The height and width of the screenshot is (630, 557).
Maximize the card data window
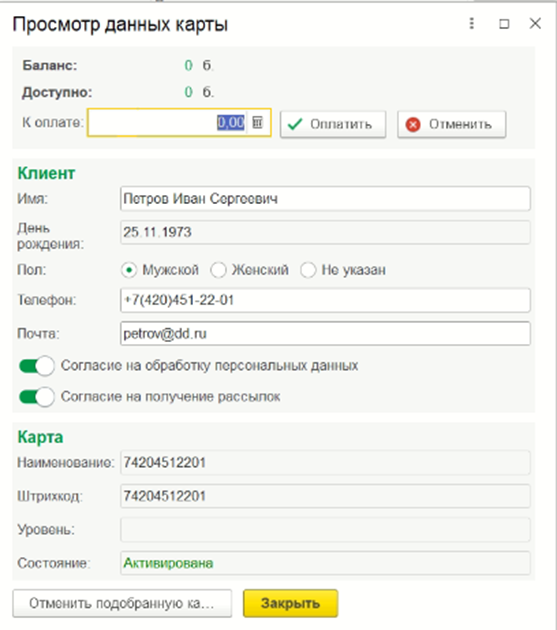[504, 24]
